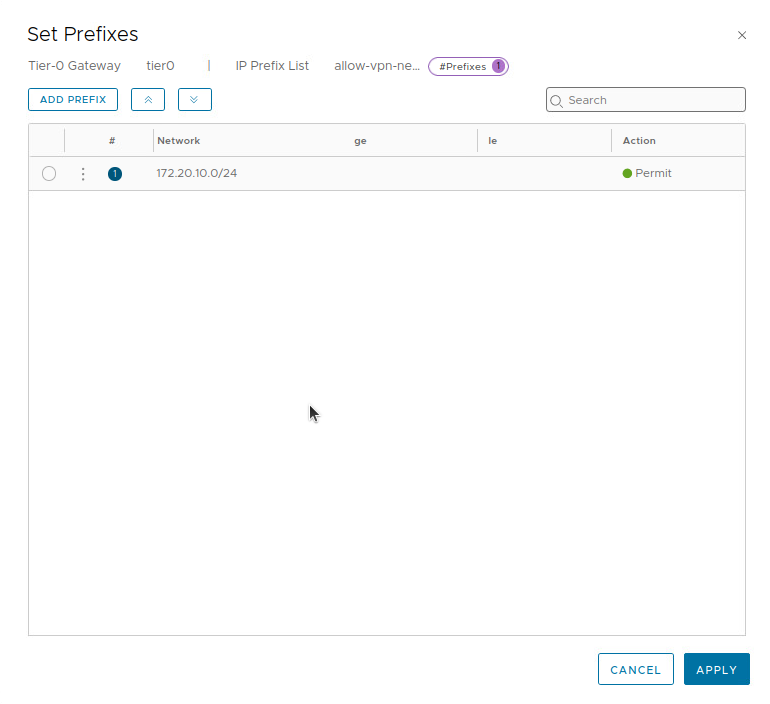Click the ge column header
The height and width of the screenshot is (704, 770).
pos(360,141)
